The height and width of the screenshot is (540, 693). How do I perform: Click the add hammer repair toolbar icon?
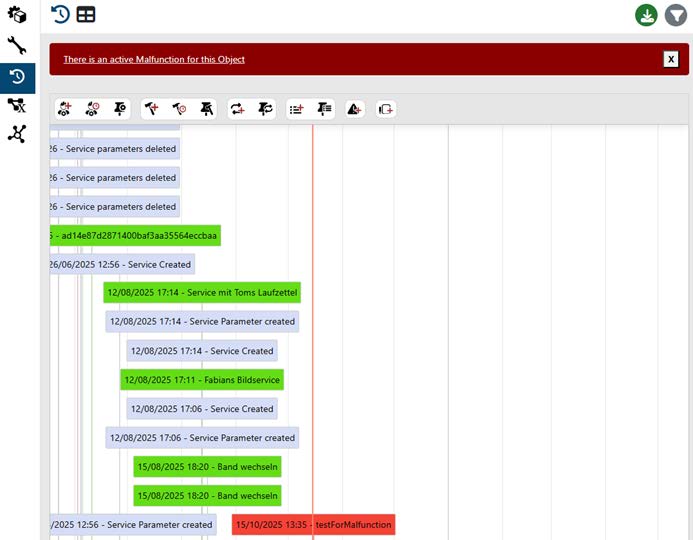152,109
